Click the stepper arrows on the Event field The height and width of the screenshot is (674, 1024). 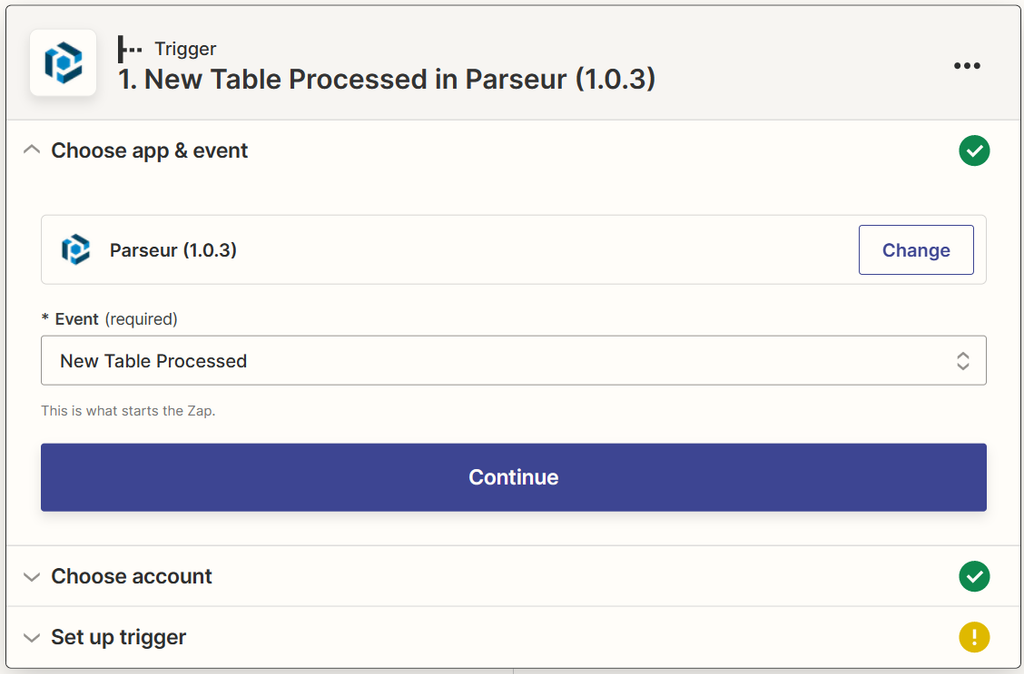[962, 360]
